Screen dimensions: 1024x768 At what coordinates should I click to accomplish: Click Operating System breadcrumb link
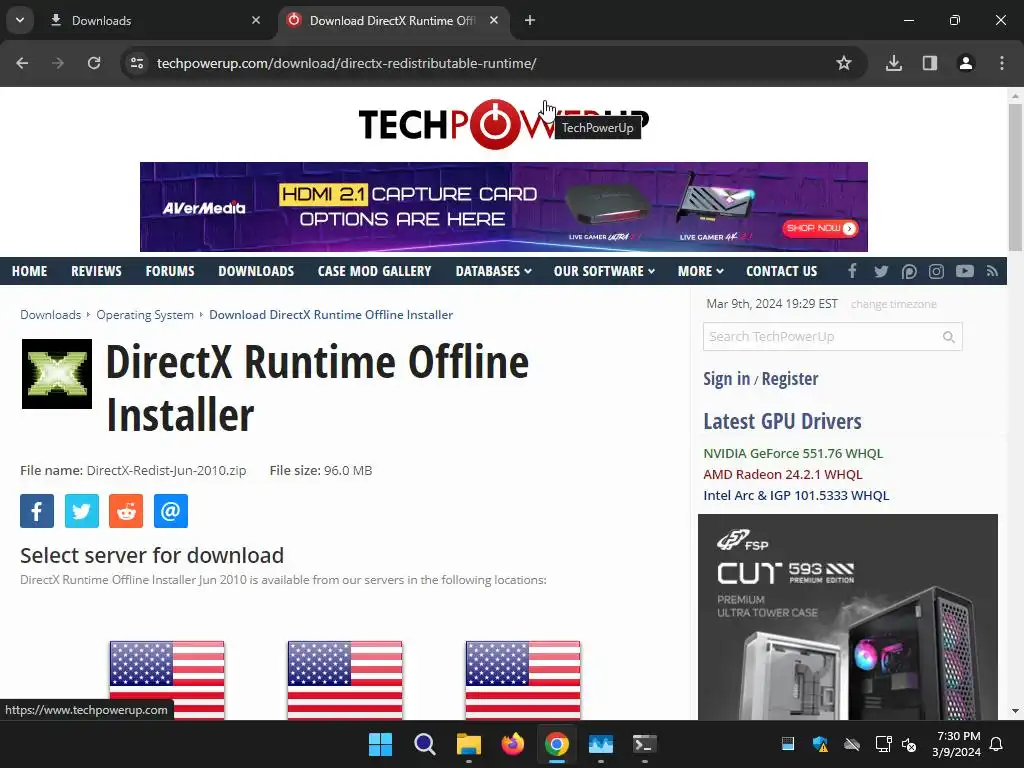145,315
